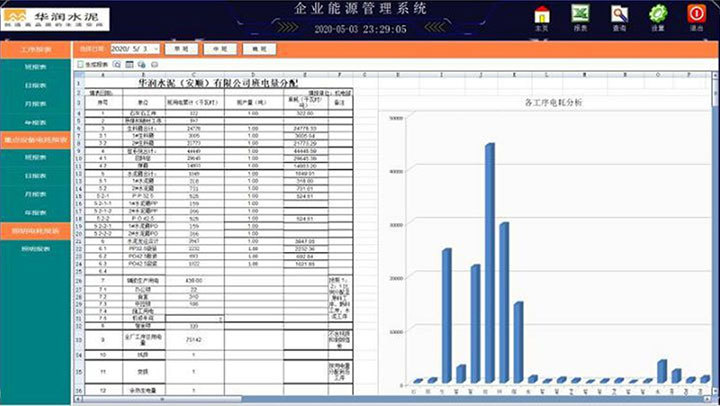
Task: Open the last sidebar report item
Action: coord(35,249)
